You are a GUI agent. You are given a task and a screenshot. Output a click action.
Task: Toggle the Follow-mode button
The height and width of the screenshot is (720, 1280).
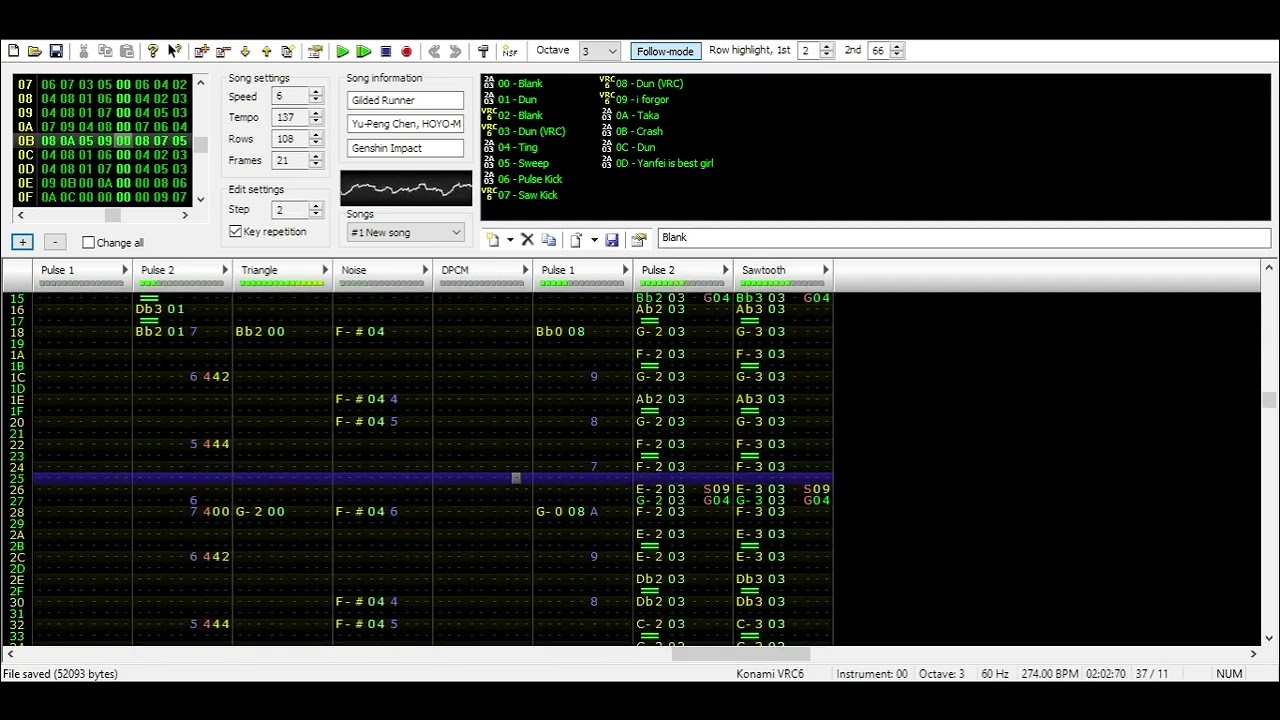pos(665,51)
